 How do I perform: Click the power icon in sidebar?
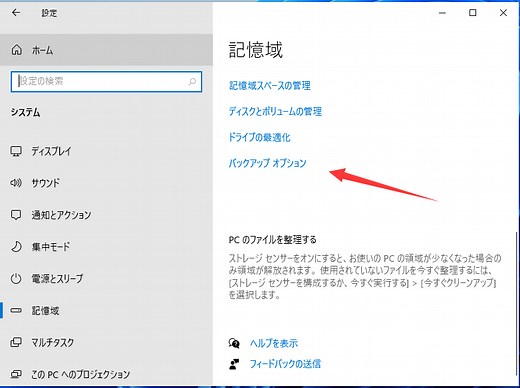[x=16, y=279]
